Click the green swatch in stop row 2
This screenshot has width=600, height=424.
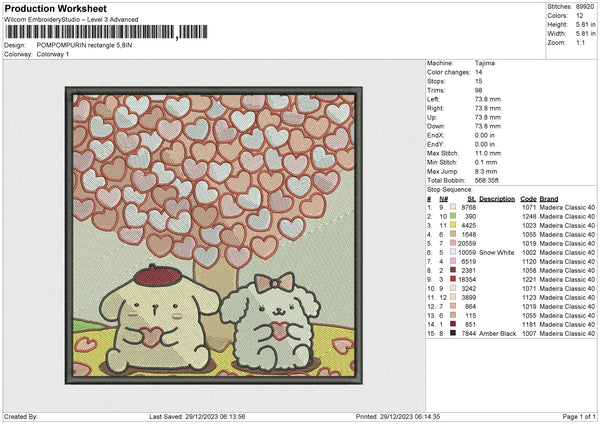[453, 216]
